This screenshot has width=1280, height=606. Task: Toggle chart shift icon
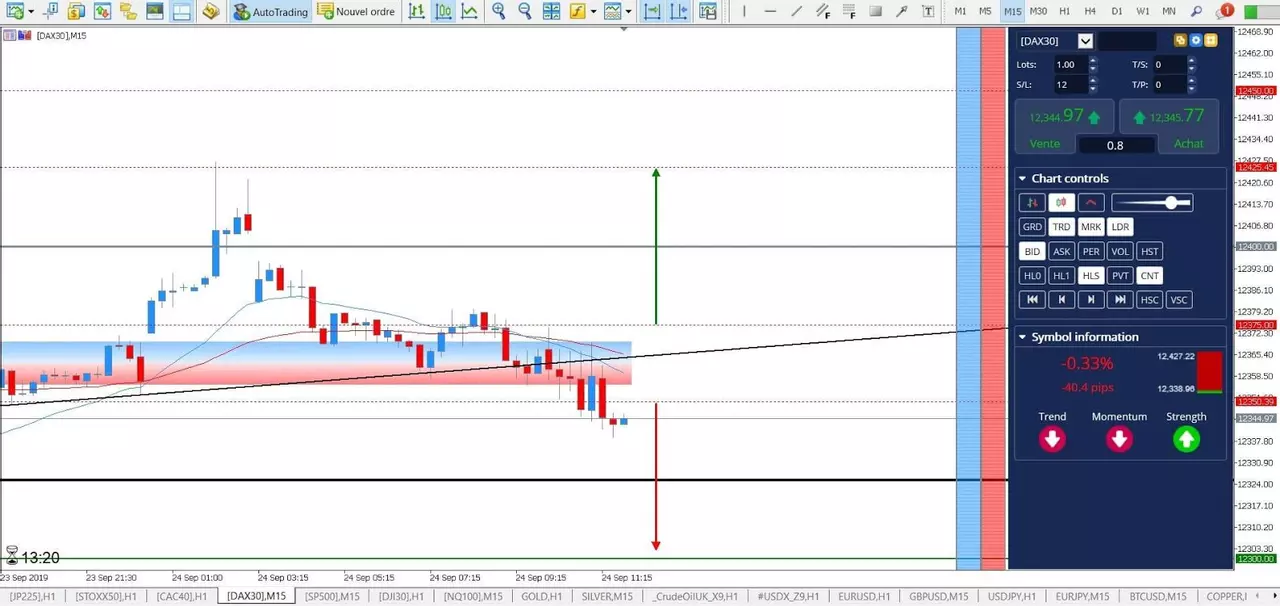tap(678, 12)
